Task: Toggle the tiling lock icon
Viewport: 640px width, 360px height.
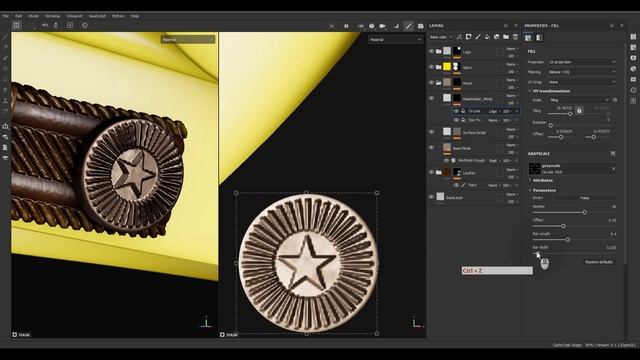Action: (x=579, y=110)
